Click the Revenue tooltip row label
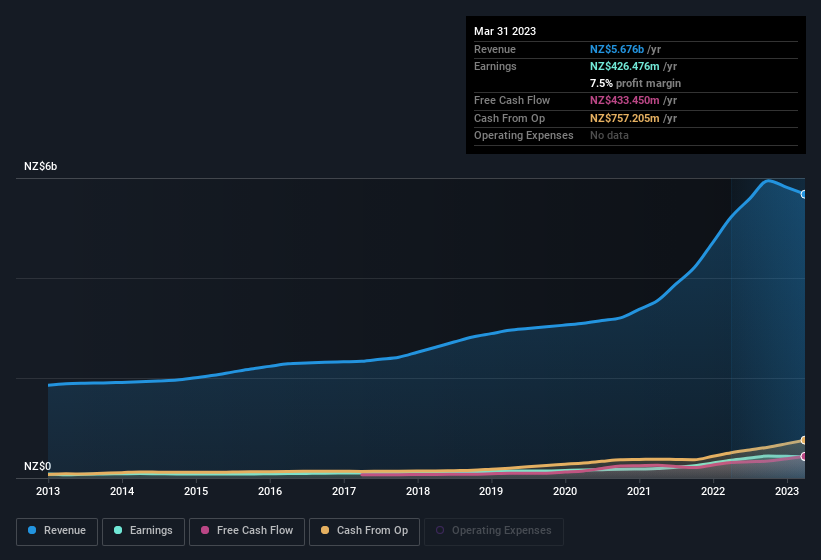Screen dimensions: 821x560 click(495, 49)
